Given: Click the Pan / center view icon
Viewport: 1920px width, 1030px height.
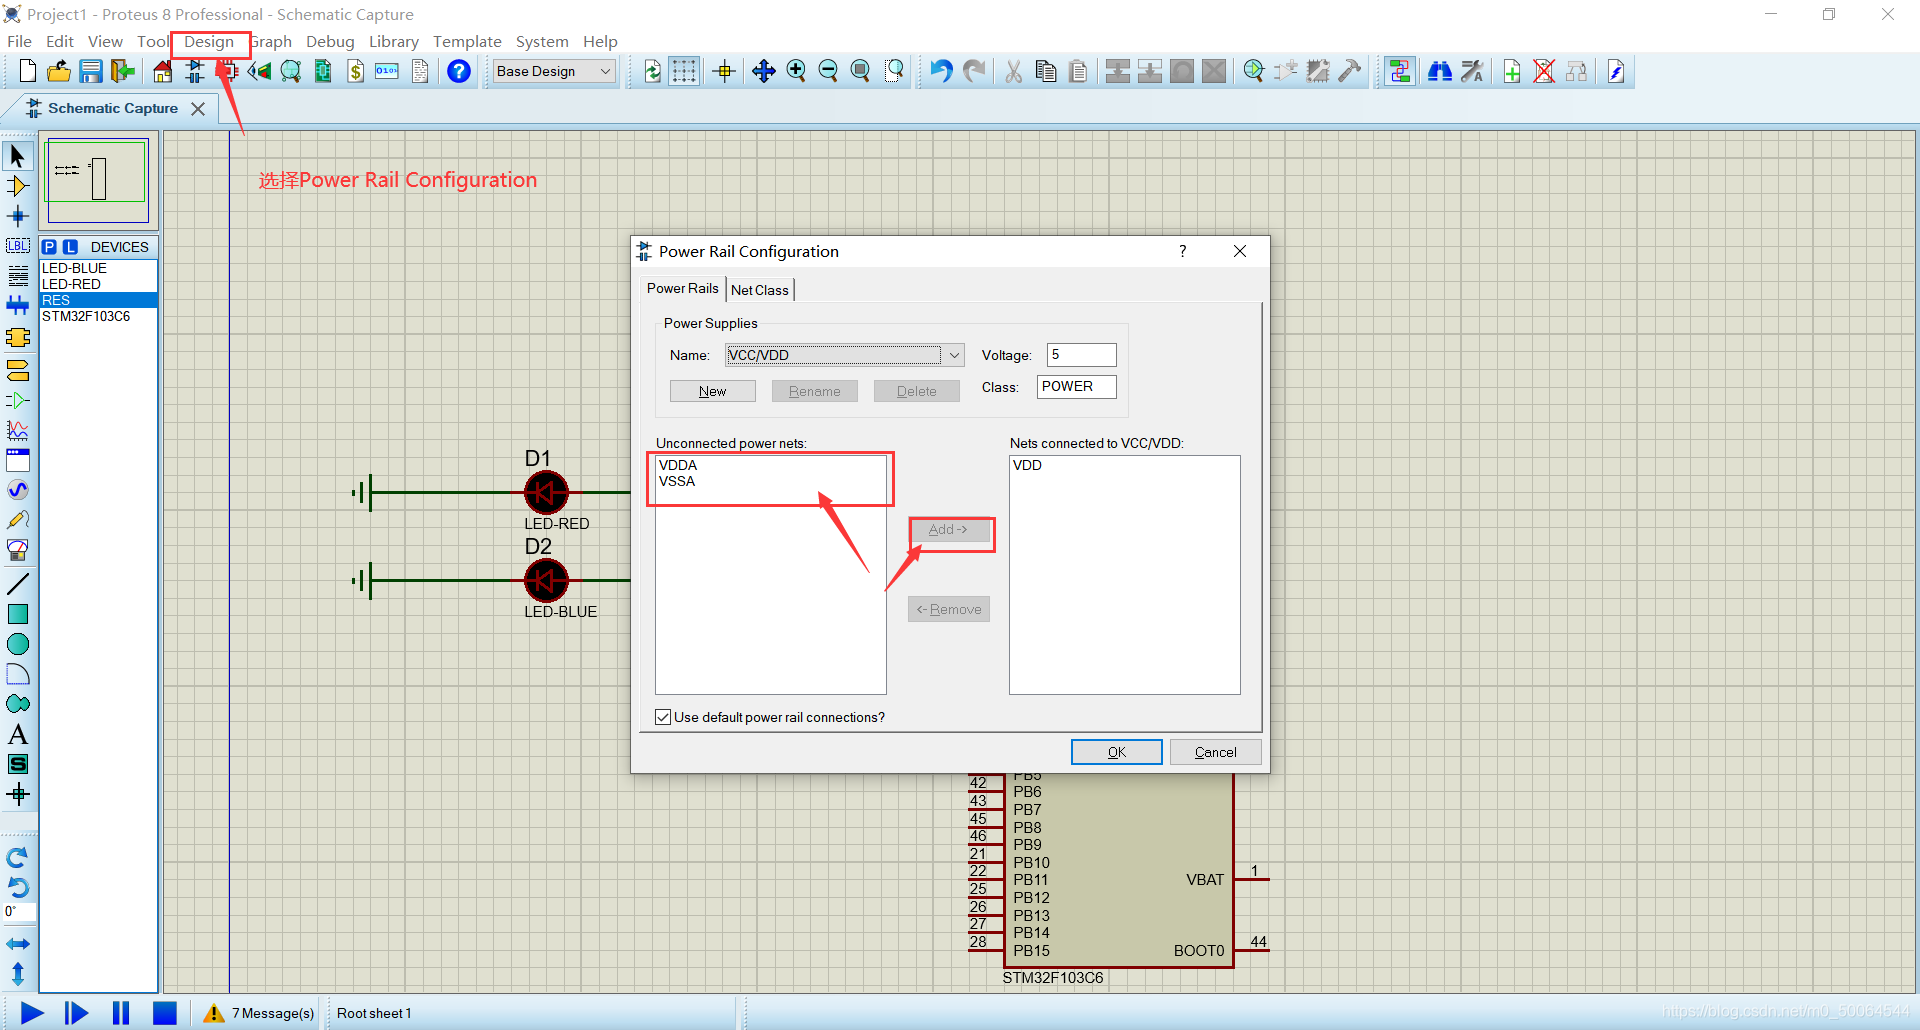Looking at the screenshot, I should pyautogui.click(x=764, y=71).
